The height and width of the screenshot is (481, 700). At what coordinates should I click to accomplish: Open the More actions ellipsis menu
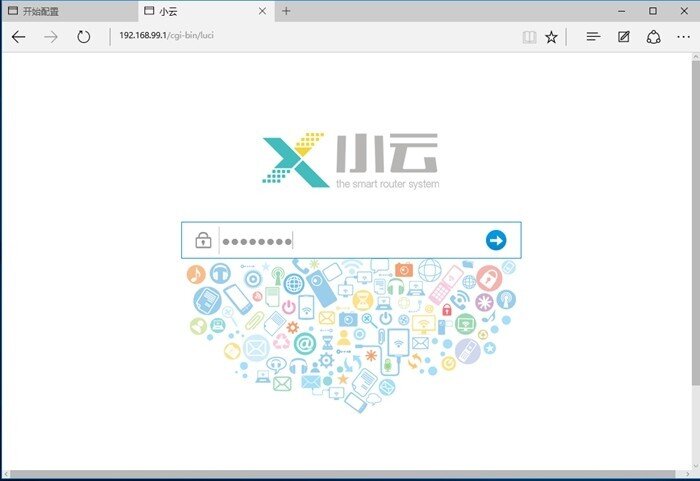(x=683, y=37)
